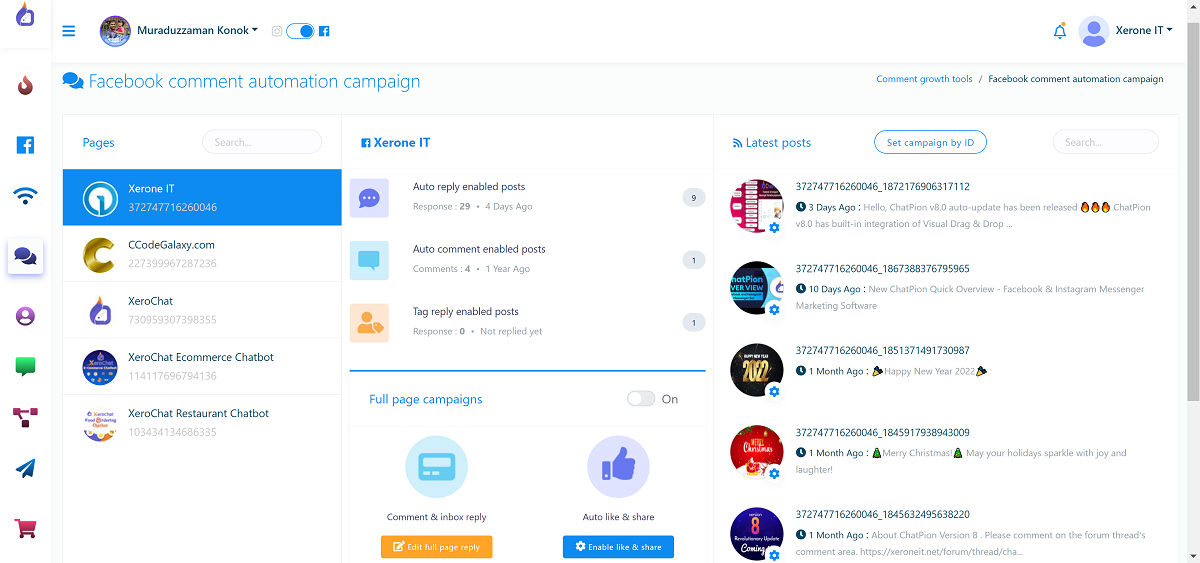The height and width of the screenshot is (563, 1200).
Task: Open the Merry Christmas post thumbnail
Action: (757, 452)
